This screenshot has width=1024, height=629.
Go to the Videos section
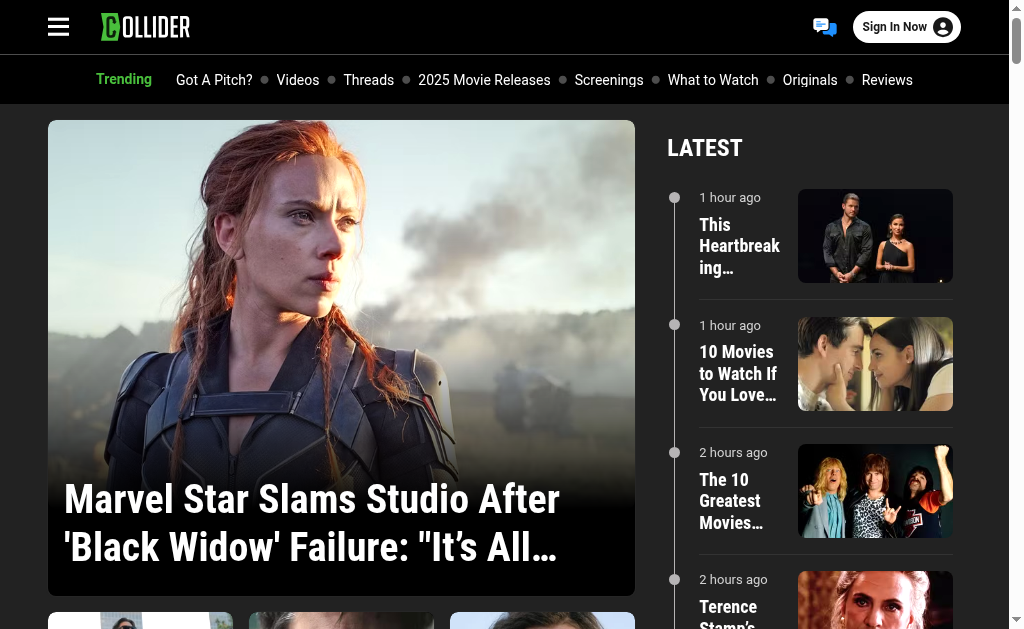point(298,80)
